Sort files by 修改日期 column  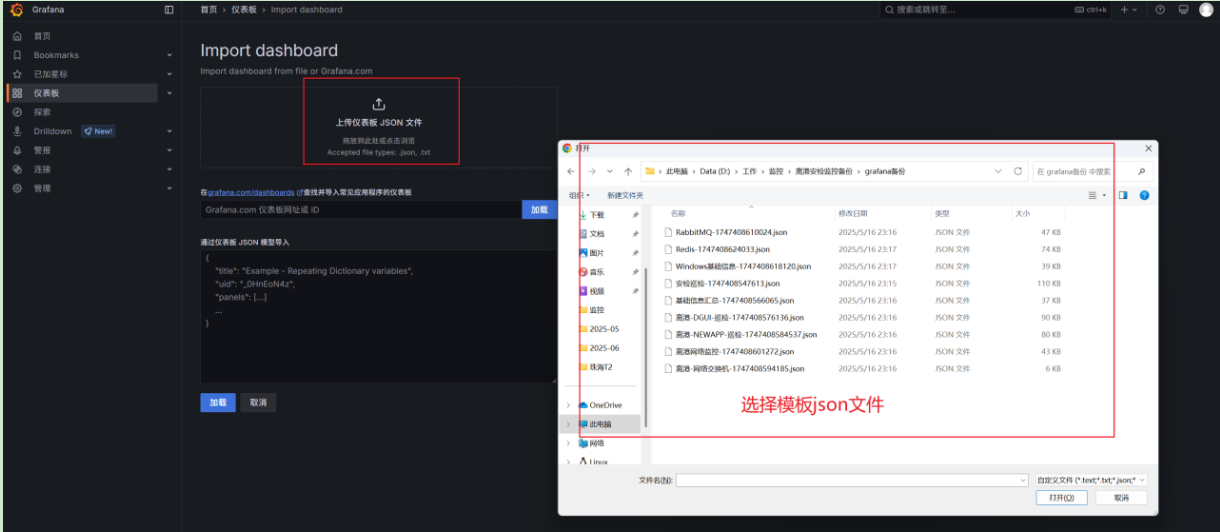click(852, 213)
